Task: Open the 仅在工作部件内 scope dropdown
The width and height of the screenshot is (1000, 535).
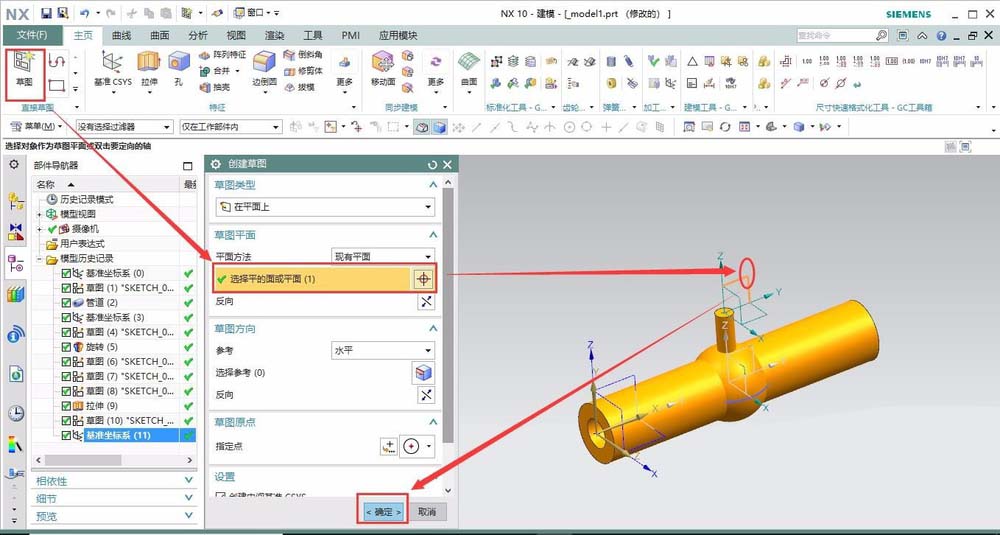Action: click(231, 127)
